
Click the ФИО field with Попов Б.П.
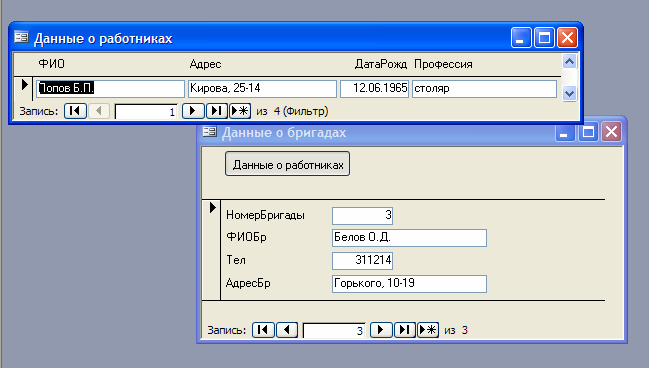(x=110, y=89)
